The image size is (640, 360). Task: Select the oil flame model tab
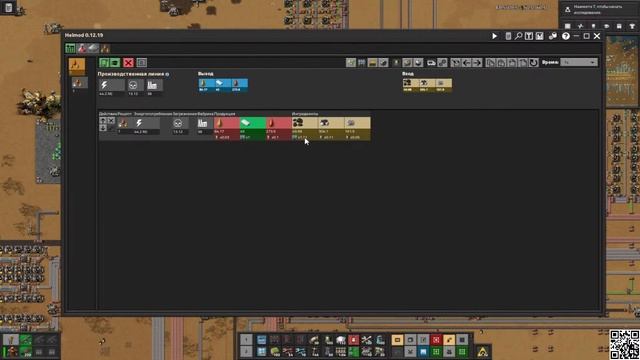(x=105, y=49)
